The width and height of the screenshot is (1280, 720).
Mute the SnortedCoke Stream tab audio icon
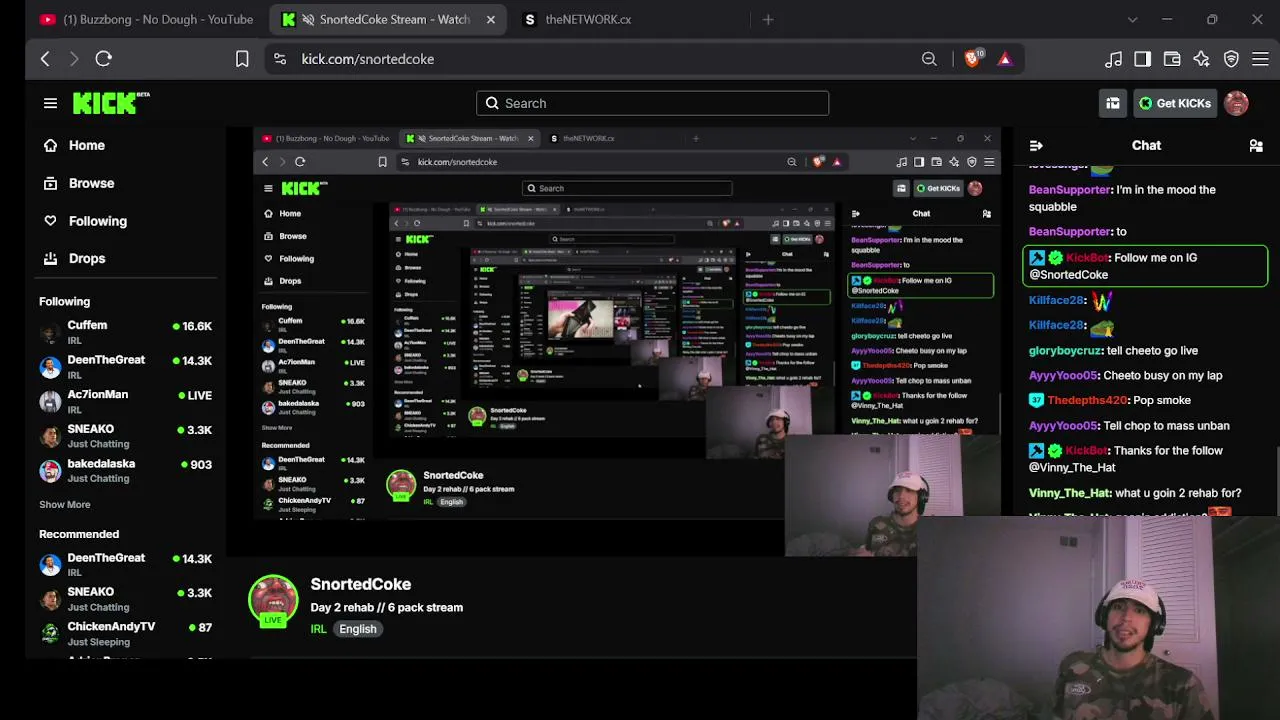309,19
